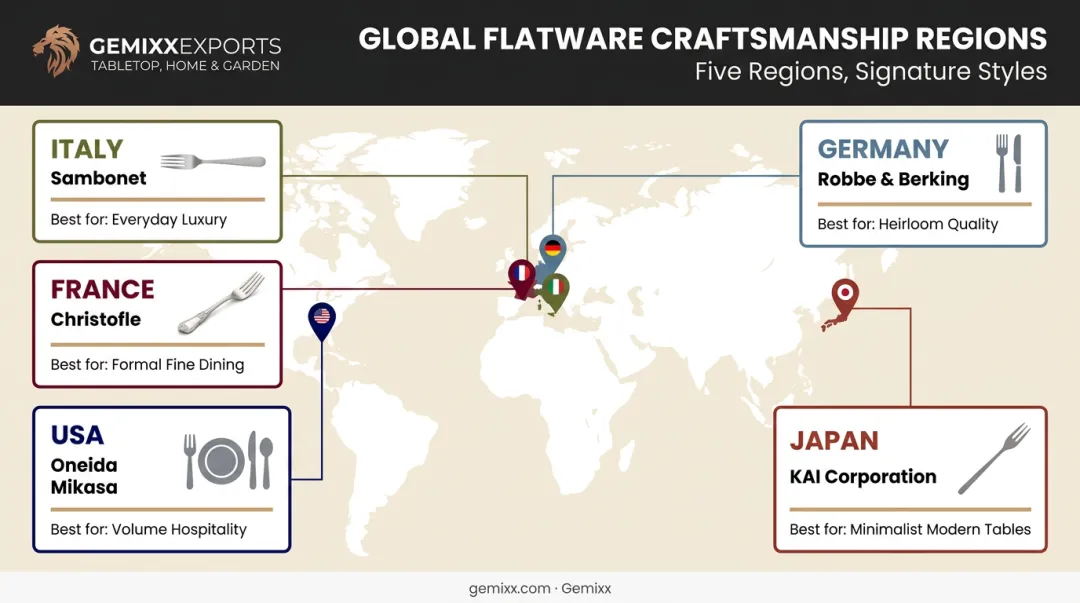
Task: Select the GERMANY heading
Action: (x=883, y=149)
